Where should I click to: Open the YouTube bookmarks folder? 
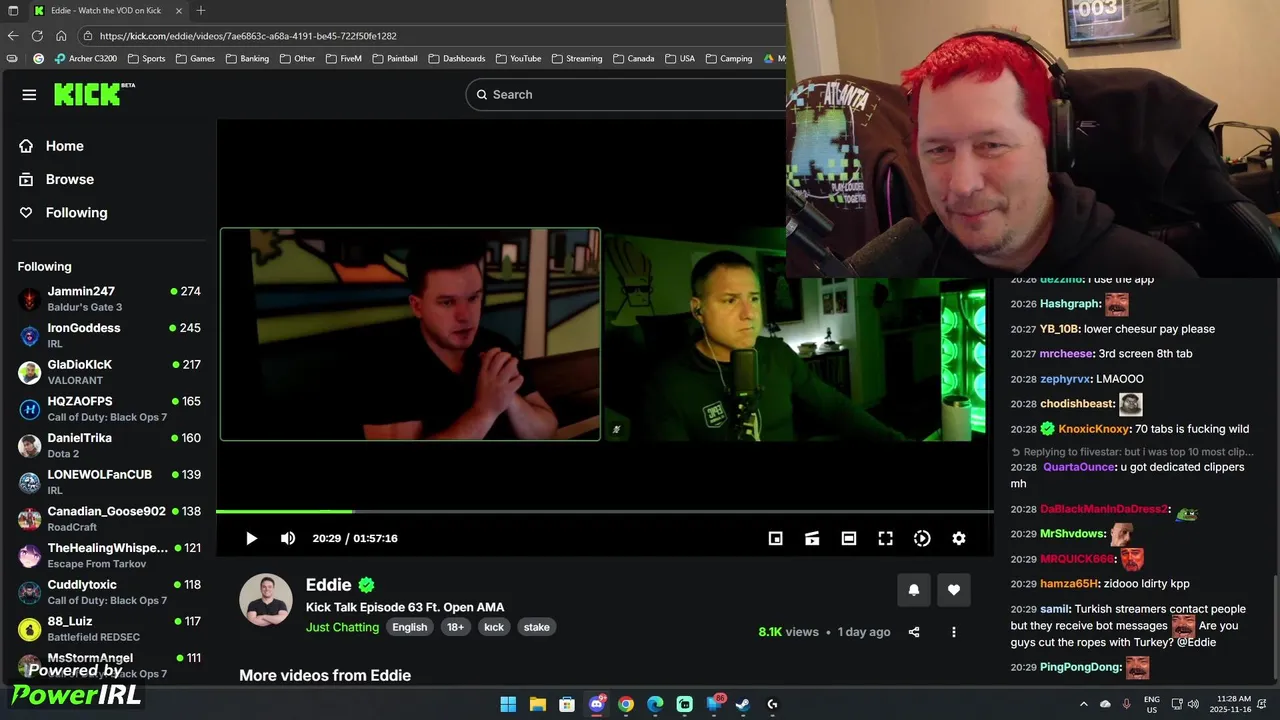[x=518, y=58]
